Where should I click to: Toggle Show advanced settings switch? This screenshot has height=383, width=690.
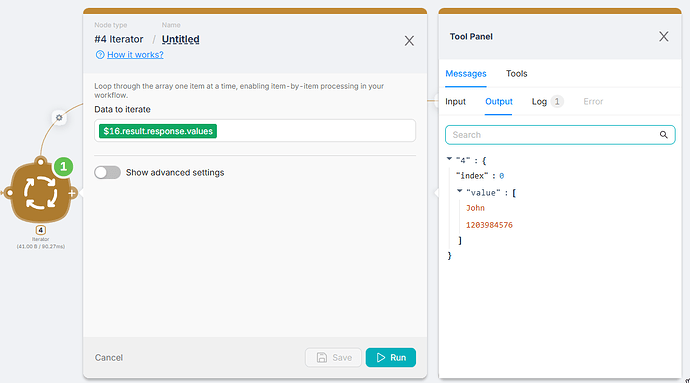tap(107, 173)
